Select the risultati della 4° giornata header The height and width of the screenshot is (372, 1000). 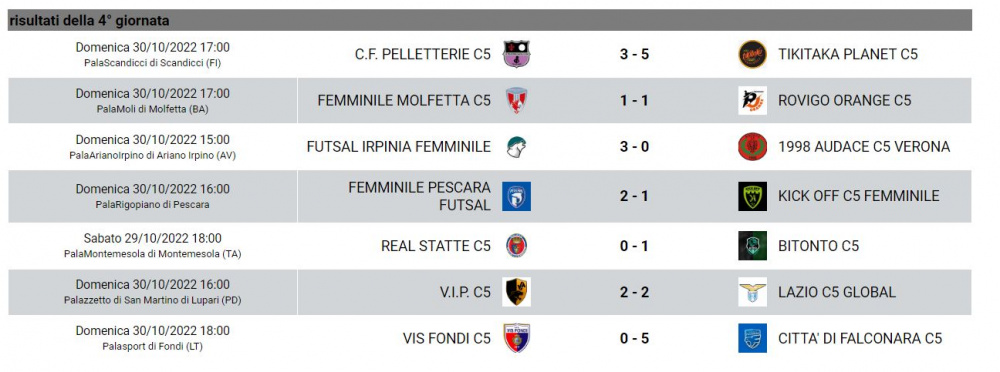click(x=89, y=21)
